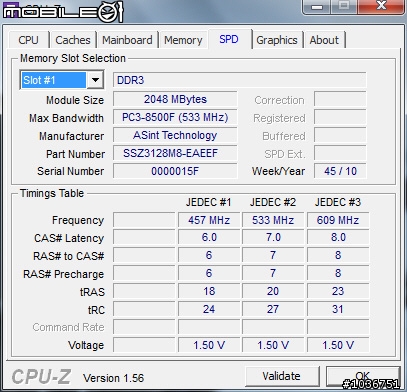Click the JEDEC #2 column header

pyautogui.click(x=273, y=202)
